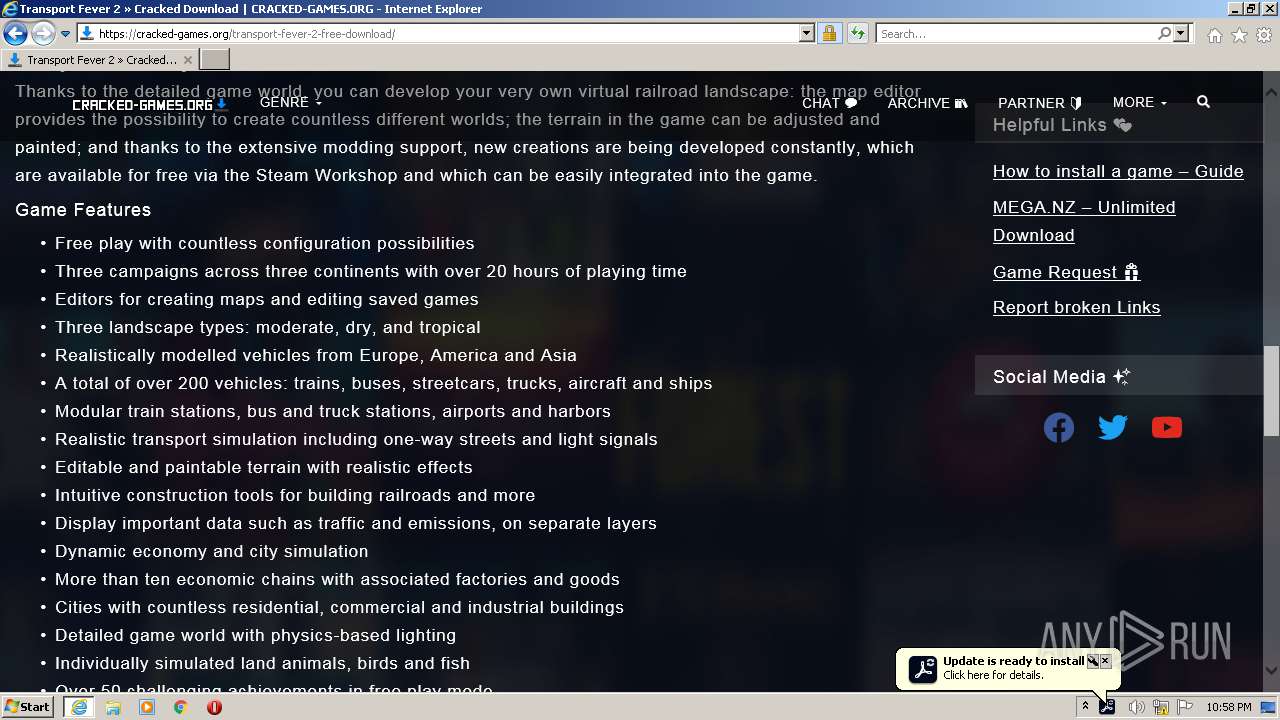This screenshot has width=1280, height=720.
Task: Click the Helpful Links heading
Action: pos(1062,125)
